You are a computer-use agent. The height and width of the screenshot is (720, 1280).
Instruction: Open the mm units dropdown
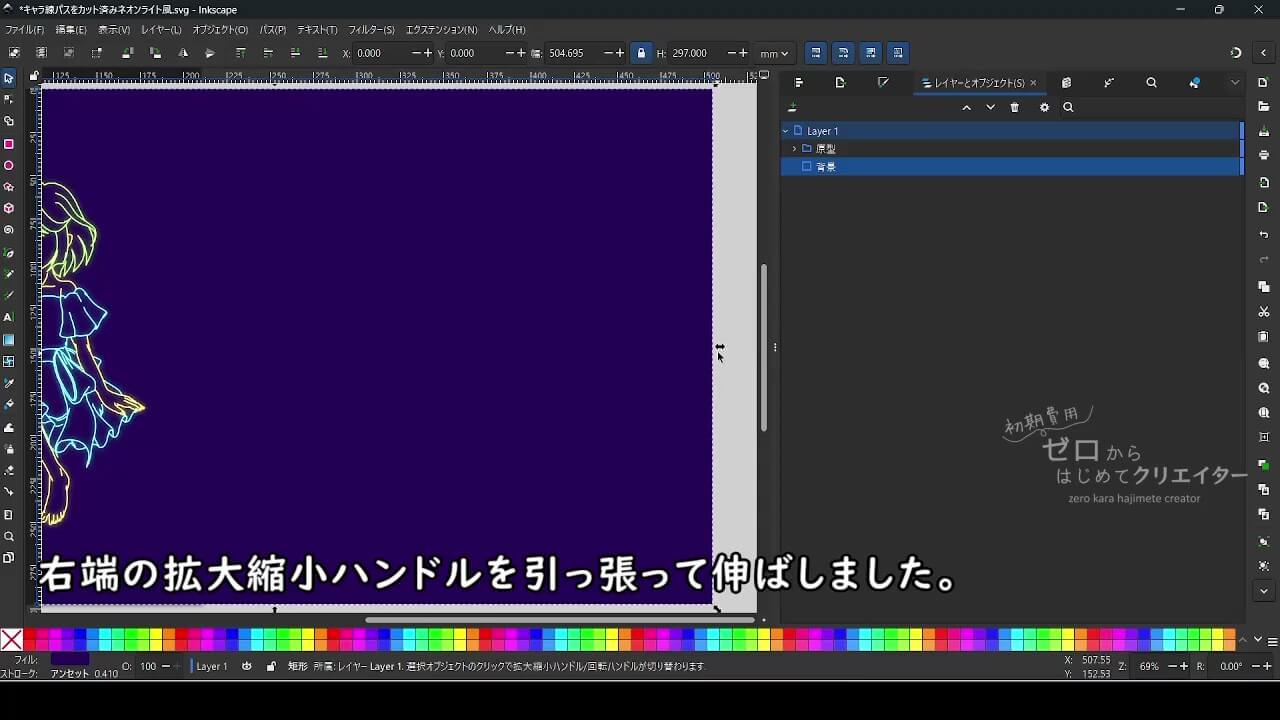773,53
